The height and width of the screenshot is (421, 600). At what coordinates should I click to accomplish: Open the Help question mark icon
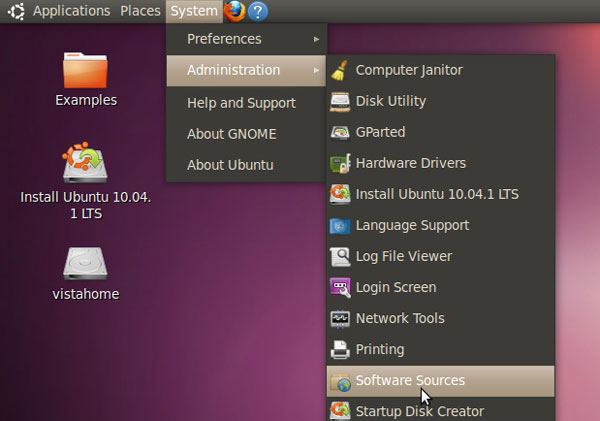257,11
